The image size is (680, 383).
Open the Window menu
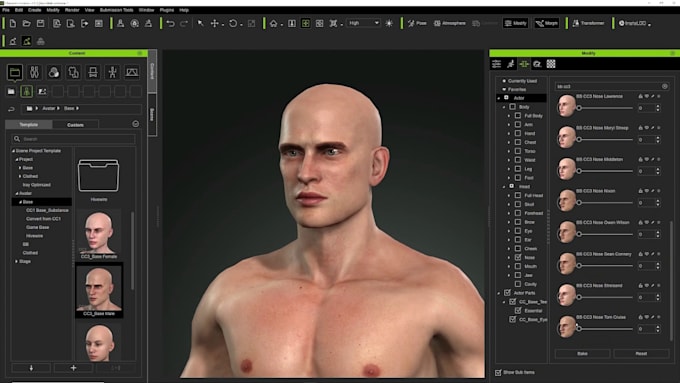coord(146,10)
